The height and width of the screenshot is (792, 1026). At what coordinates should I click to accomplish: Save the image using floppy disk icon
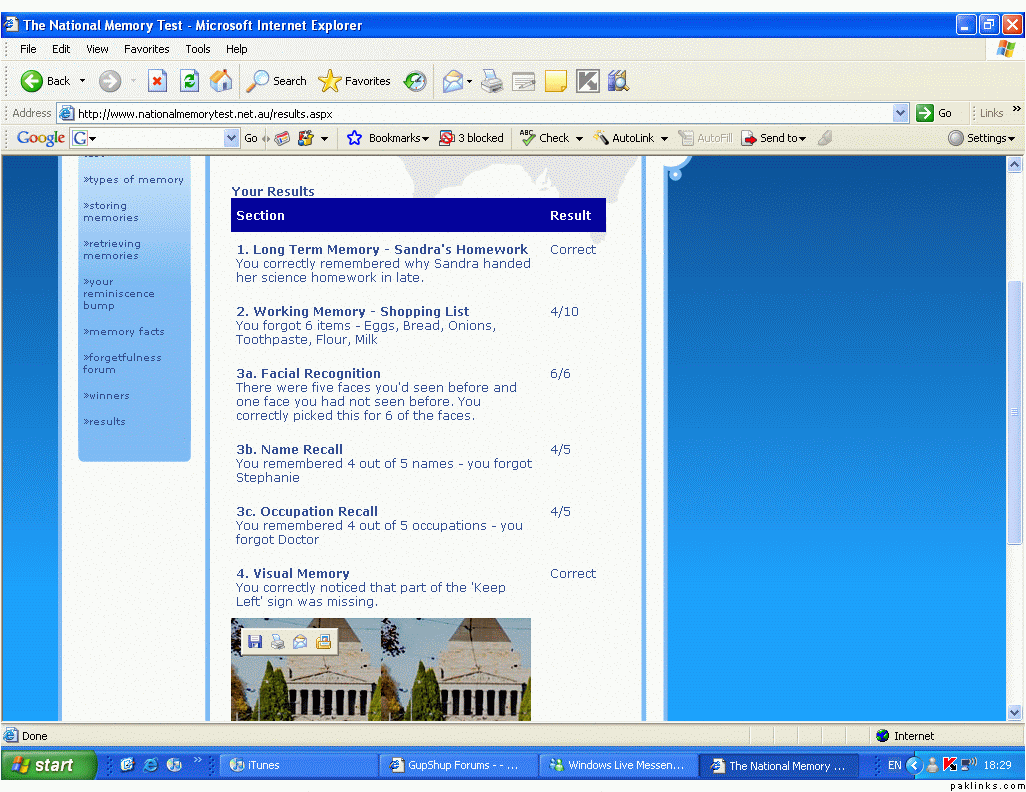tap(255, 642)
